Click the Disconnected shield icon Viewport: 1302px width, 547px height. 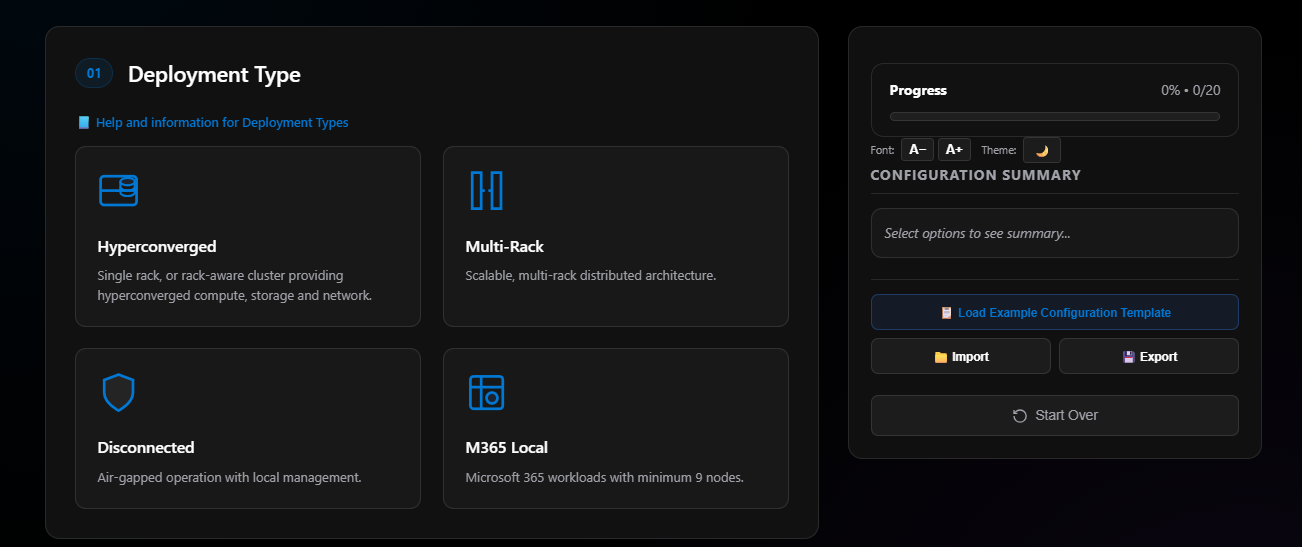118,392
